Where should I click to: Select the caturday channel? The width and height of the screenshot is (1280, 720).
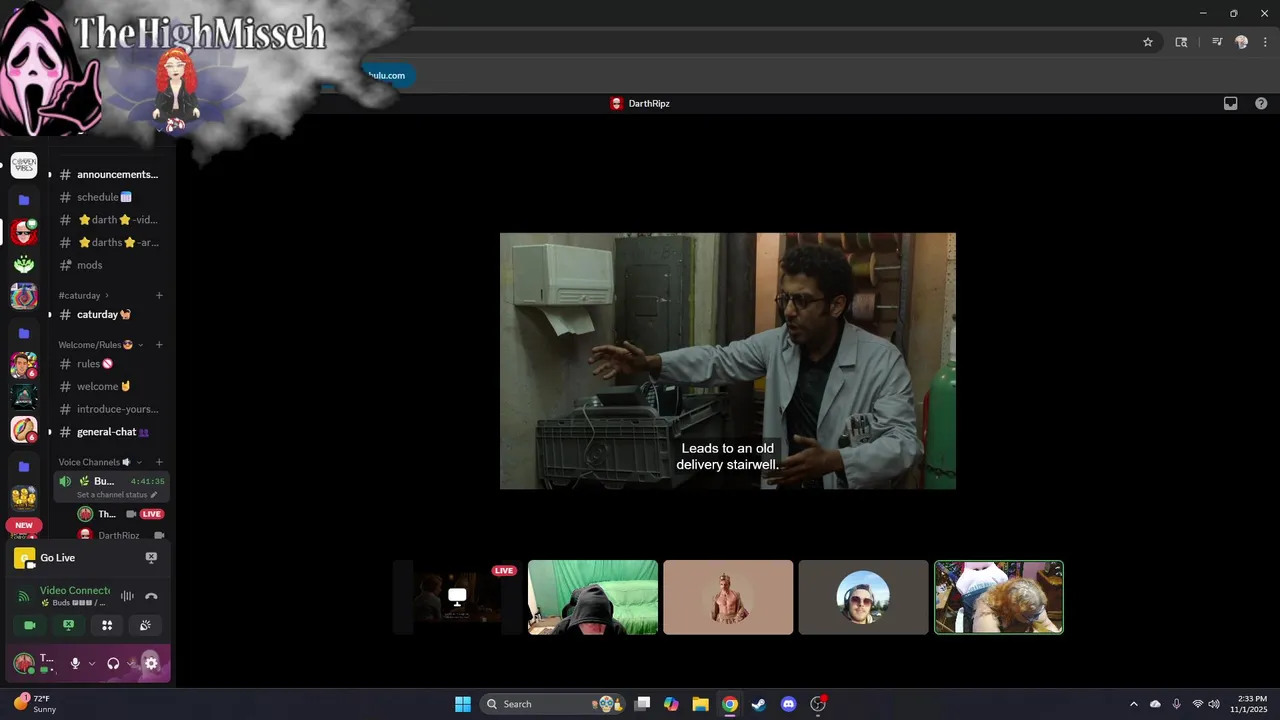(x=111, y=314)
